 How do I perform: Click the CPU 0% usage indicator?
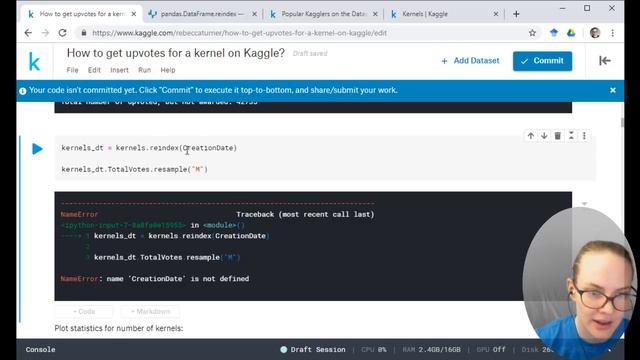[x=373, y=349]
